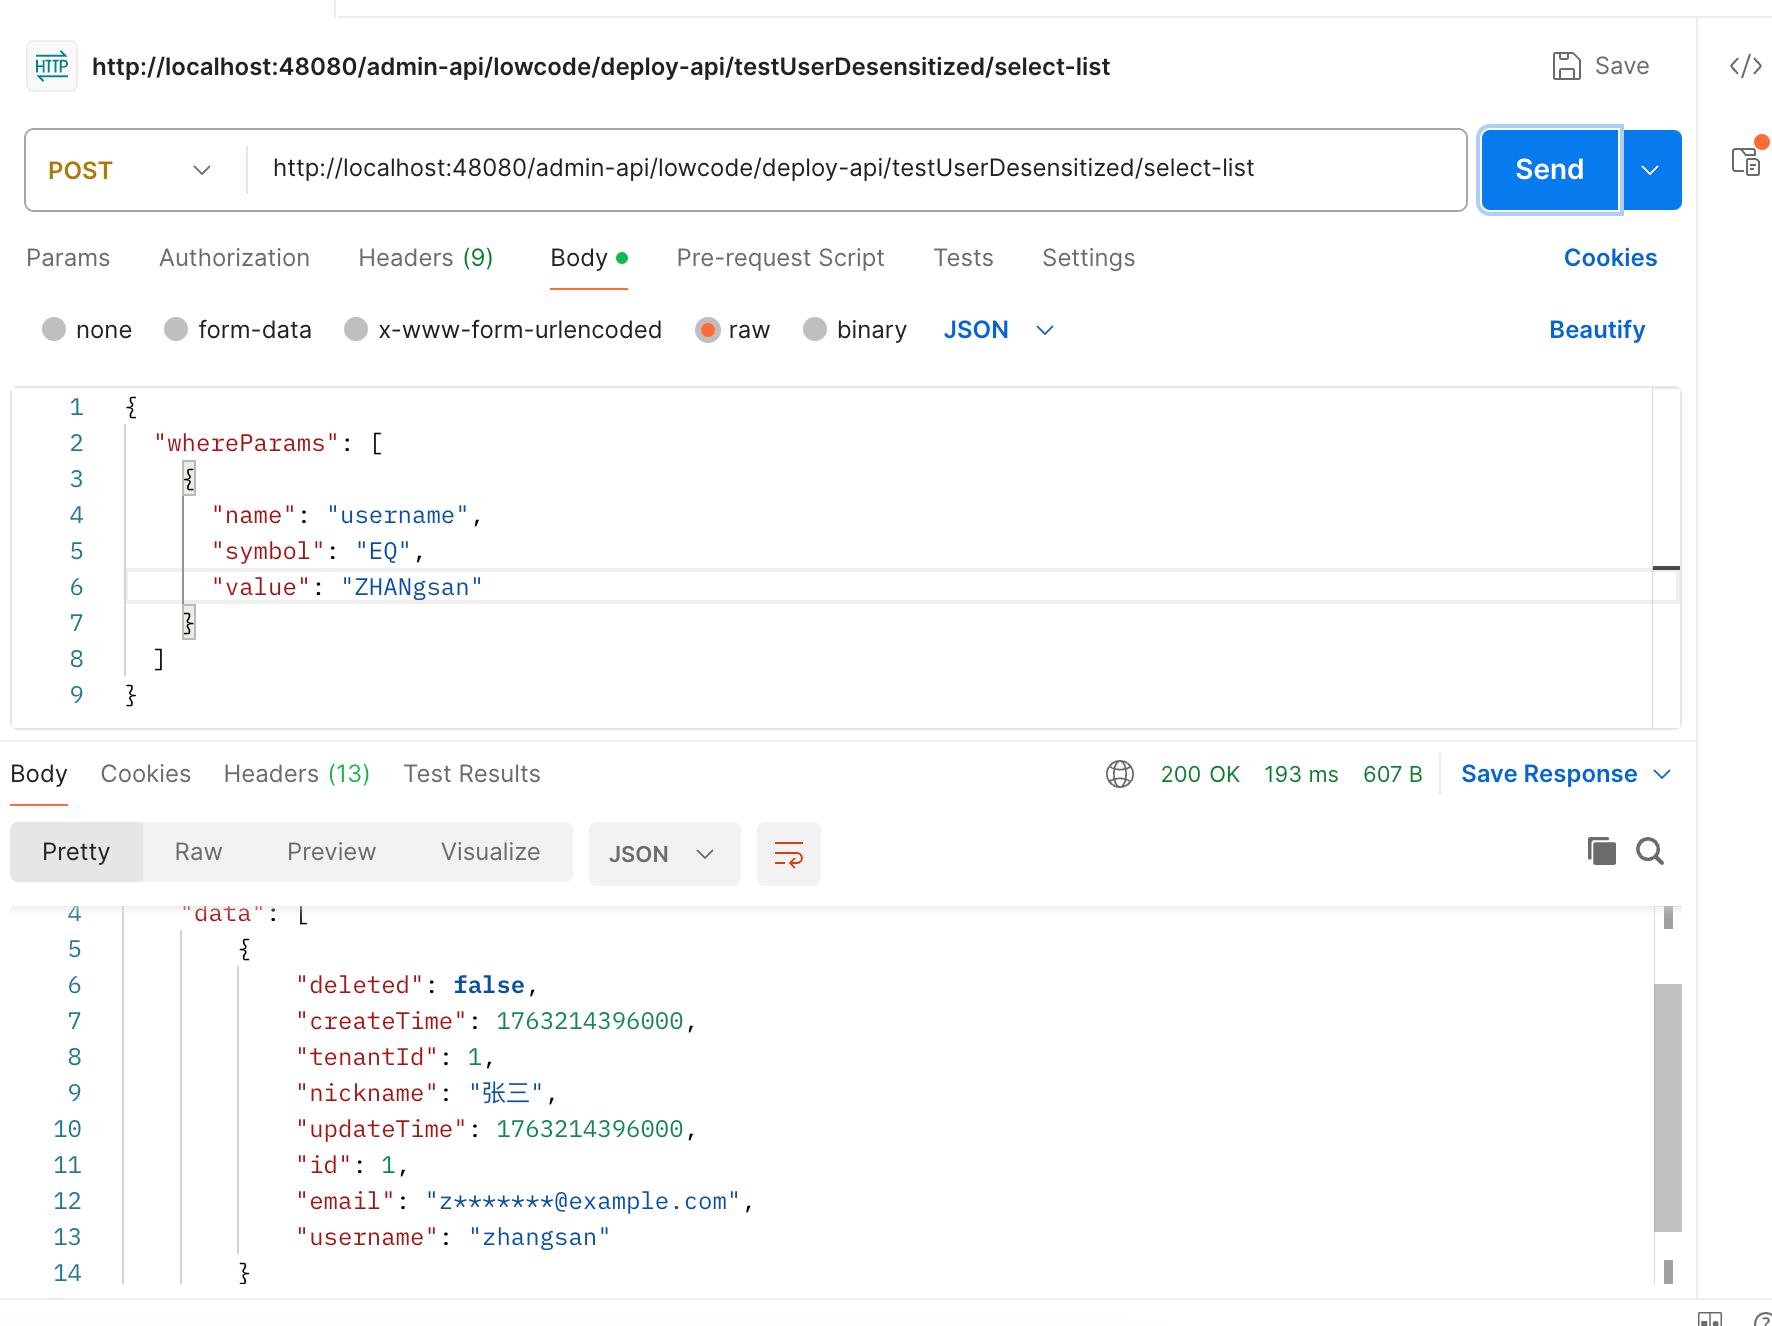This screenshot has width=1772, height=1326.
Task: Copy response body to clipboard
Action: [1601, 851]
